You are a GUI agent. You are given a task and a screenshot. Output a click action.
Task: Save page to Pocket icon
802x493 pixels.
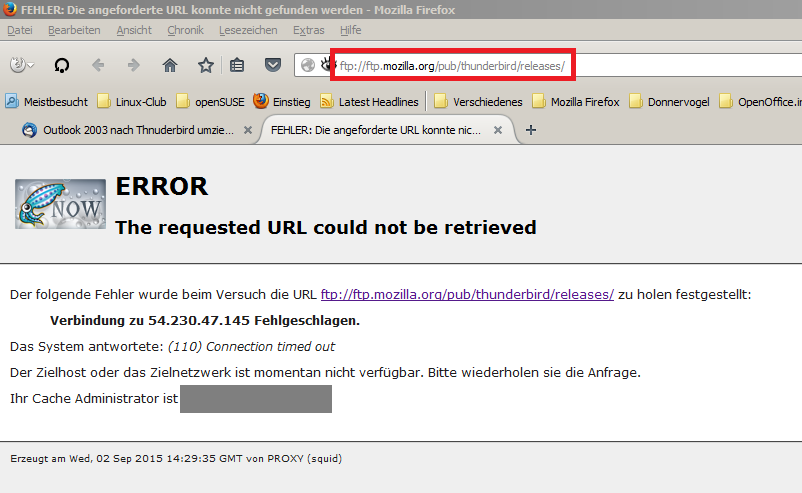273,65
